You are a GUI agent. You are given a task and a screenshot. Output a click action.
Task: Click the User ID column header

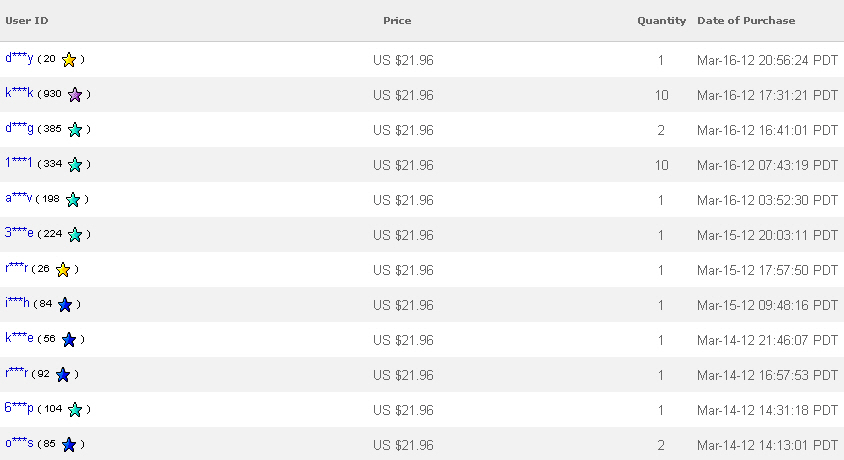point(27,20)
